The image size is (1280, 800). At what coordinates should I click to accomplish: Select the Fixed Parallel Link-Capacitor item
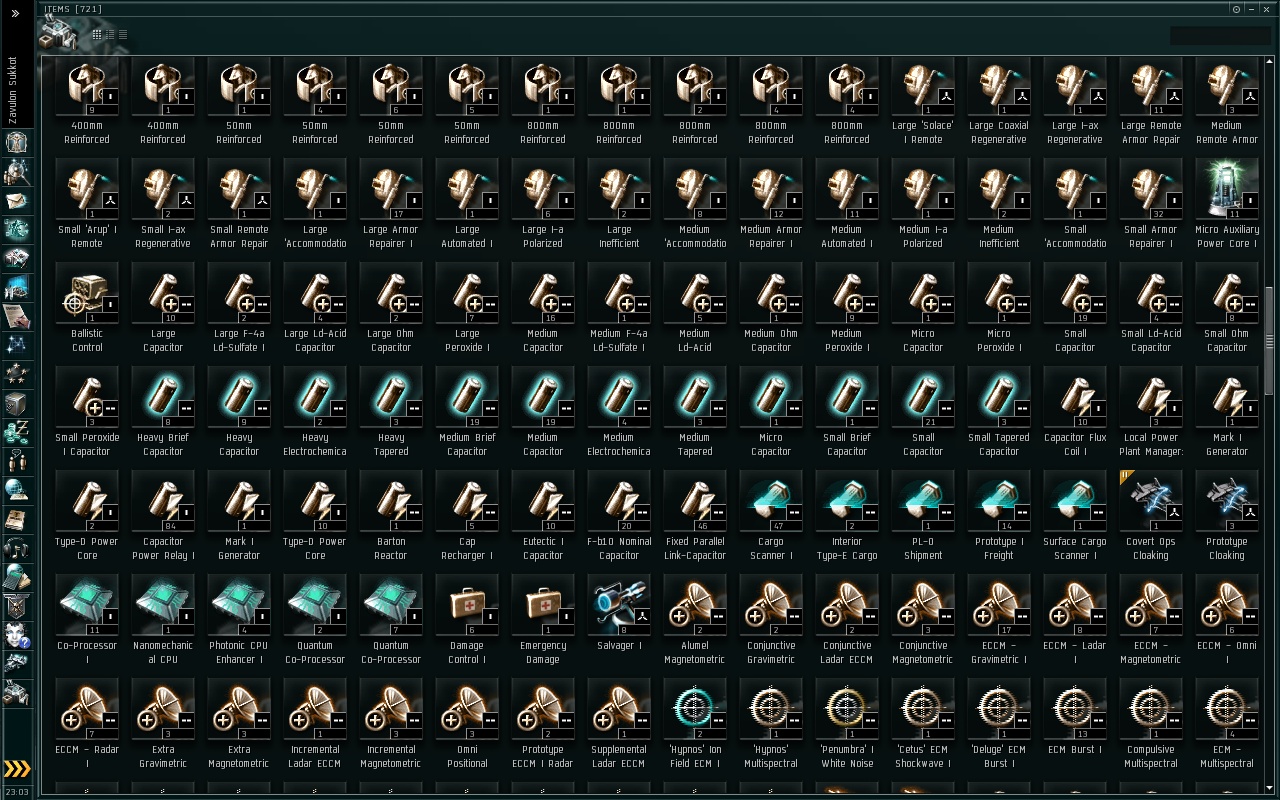(695, 517)
